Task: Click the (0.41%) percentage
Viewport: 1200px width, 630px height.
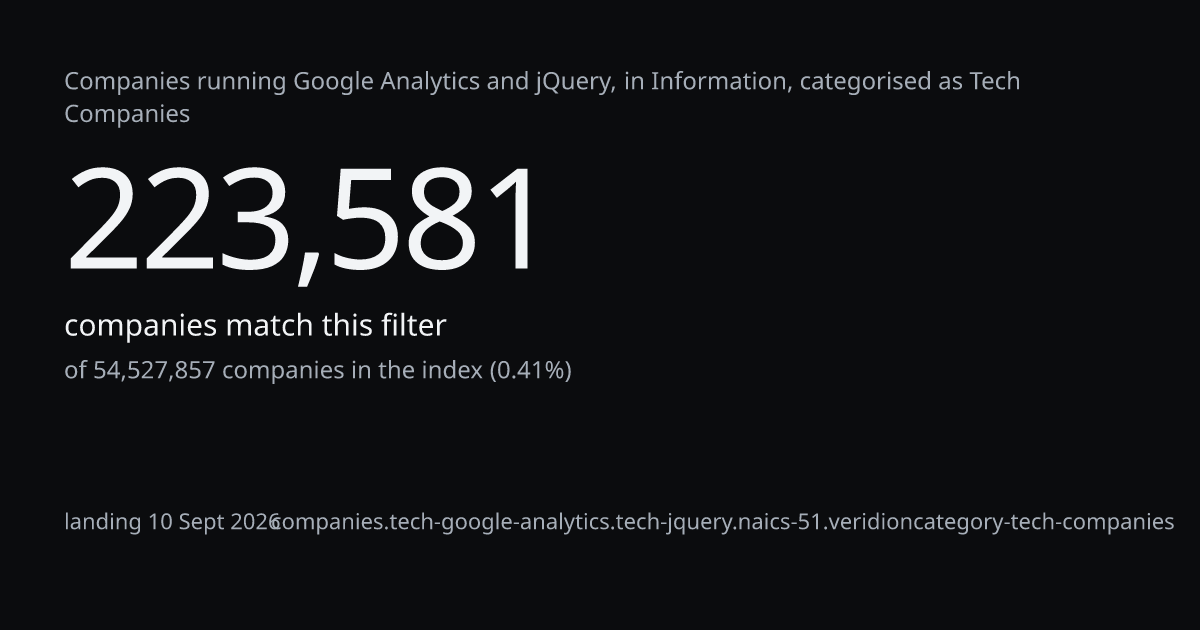Action: (x=530, y=371)
